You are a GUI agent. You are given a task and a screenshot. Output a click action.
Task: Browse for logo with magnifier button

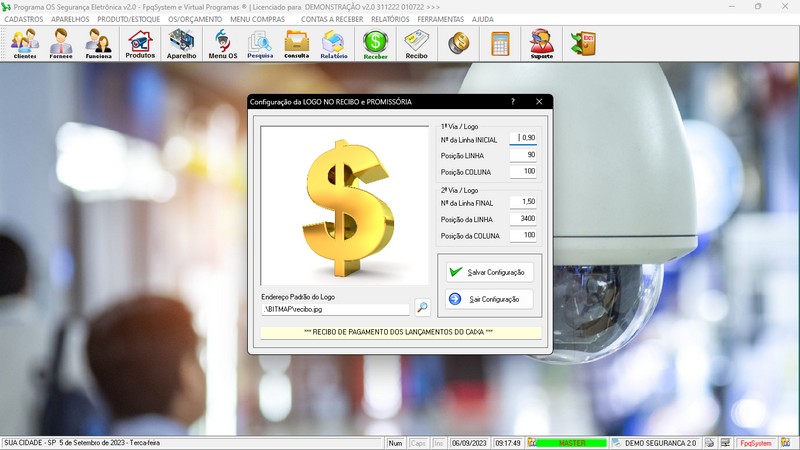[x=423, y=309]
